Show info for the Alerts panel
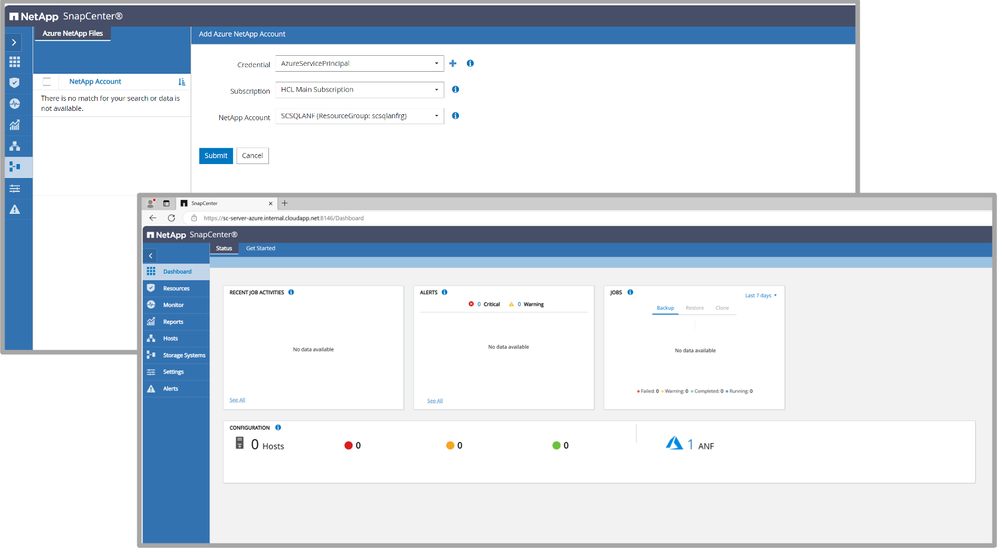 click(445, 293)
